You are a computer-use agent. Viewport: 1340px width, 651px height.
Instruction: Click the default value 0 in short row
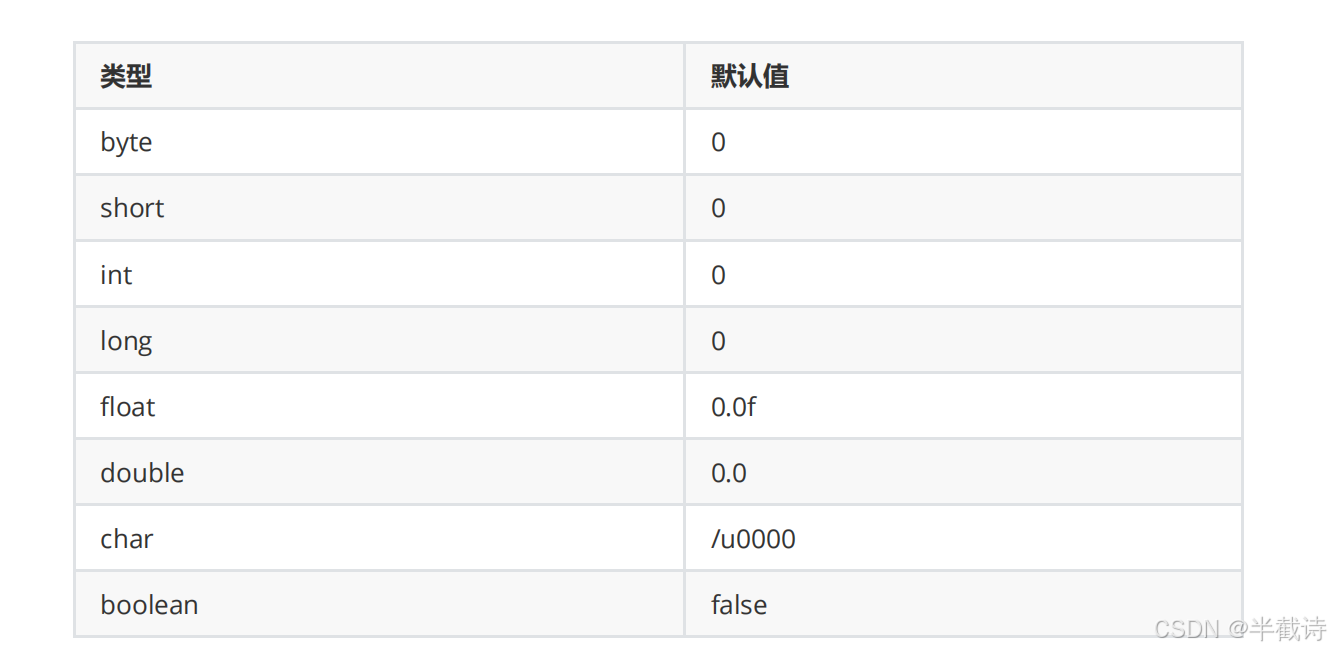[718, 208]
